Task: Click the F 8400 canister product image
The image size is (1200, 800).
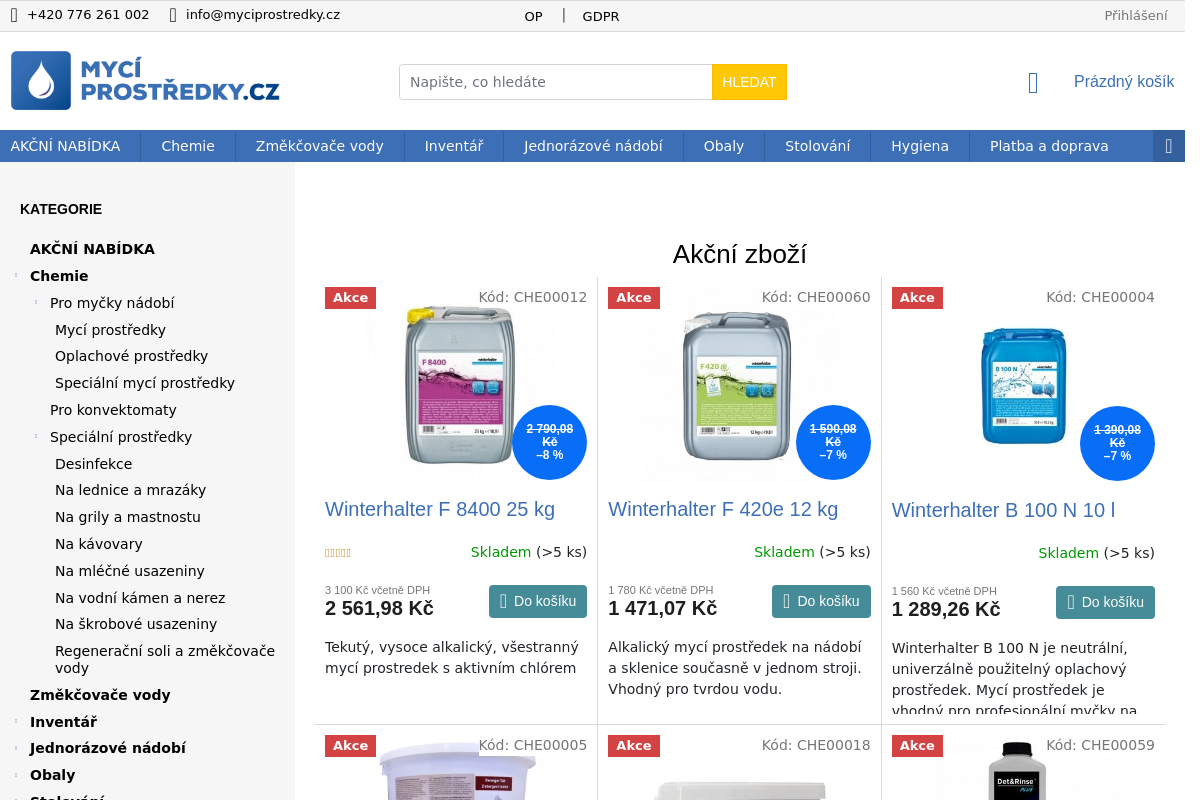Action: tap(460, 385)
